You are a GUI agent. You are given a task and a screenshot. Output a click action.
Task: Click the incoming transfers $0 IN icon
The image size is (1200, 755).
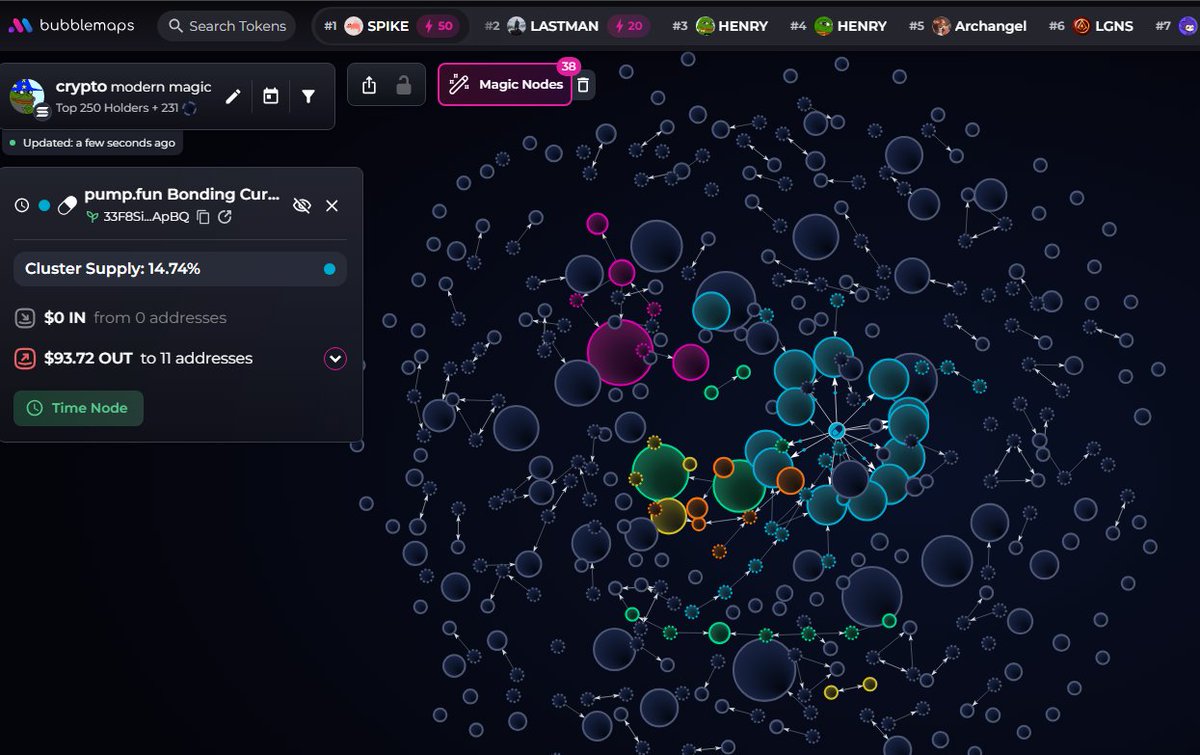coord(25,318)
